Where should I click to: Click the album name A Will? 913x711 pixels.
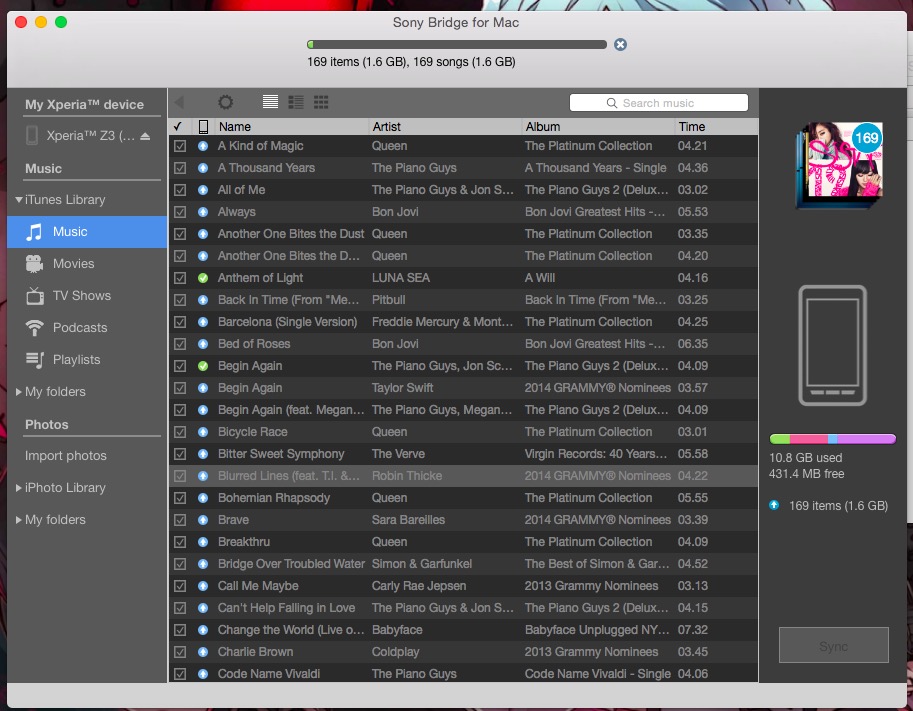click(x=540, y=278)
